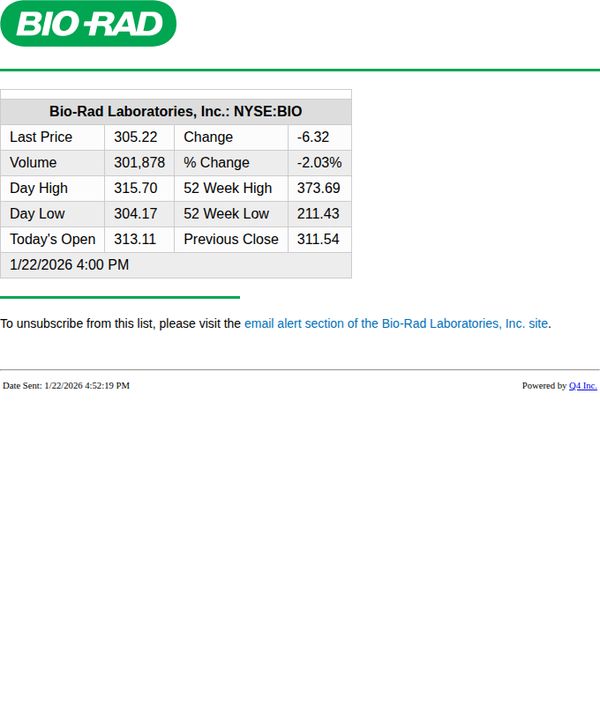Select the percent value -2.03%
The image size is (600, 705).
[x=319, y=162]
